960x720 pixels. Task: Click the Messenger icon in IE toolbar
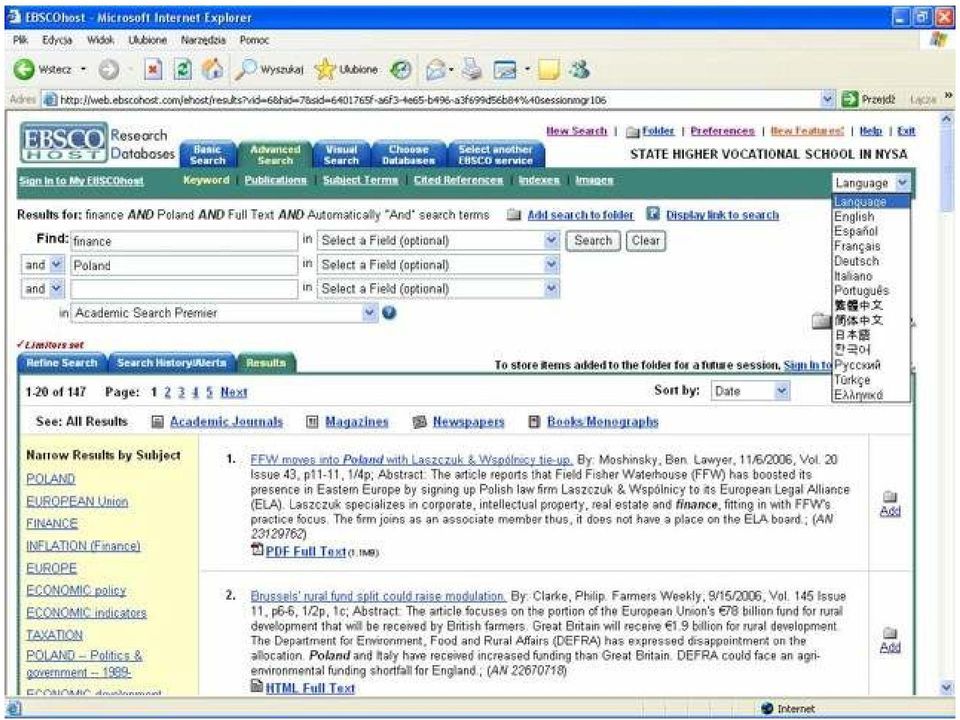tap(579, 70)
